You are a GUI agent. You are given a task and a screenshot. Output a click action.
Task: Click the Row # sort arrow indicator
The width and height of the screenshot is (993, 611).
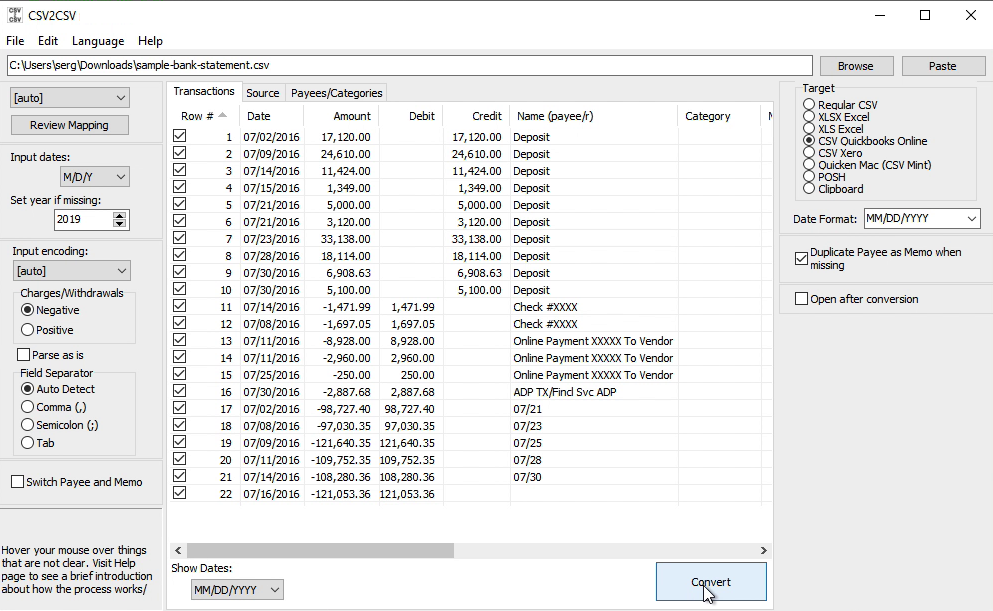(x=222, y=115)
